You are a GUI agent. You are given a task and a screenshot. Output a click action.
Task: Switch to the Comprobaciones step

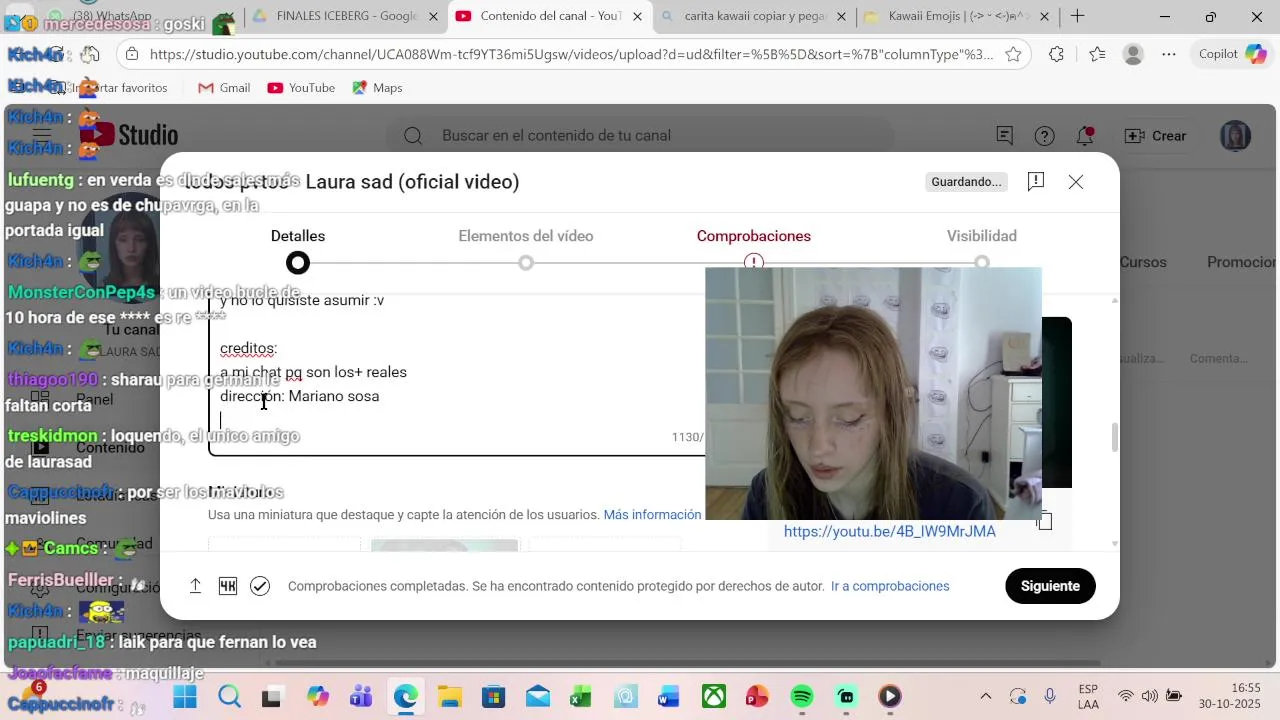754,236
